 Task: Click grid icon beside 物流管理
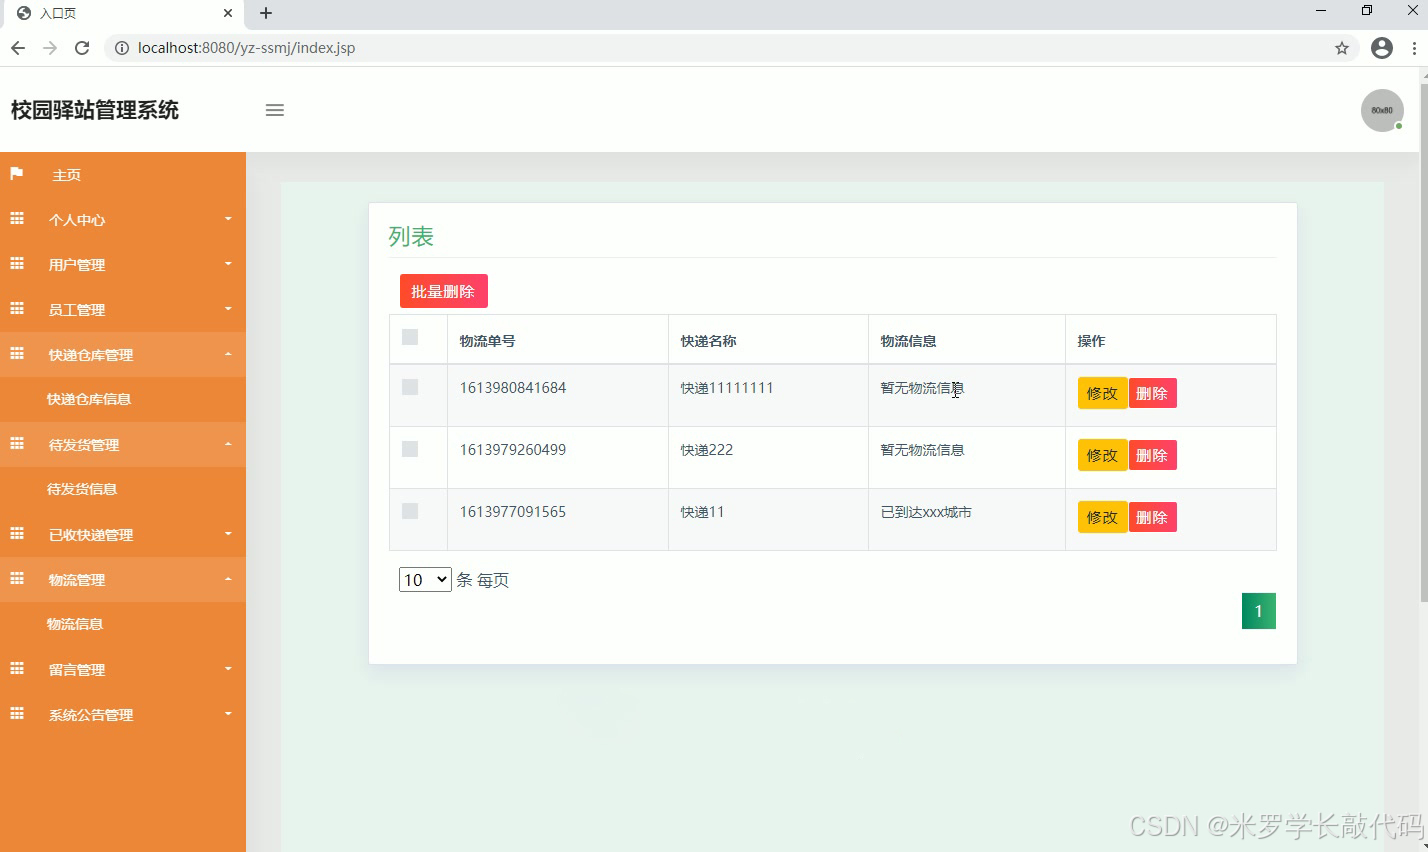click(x=17, y=578)
